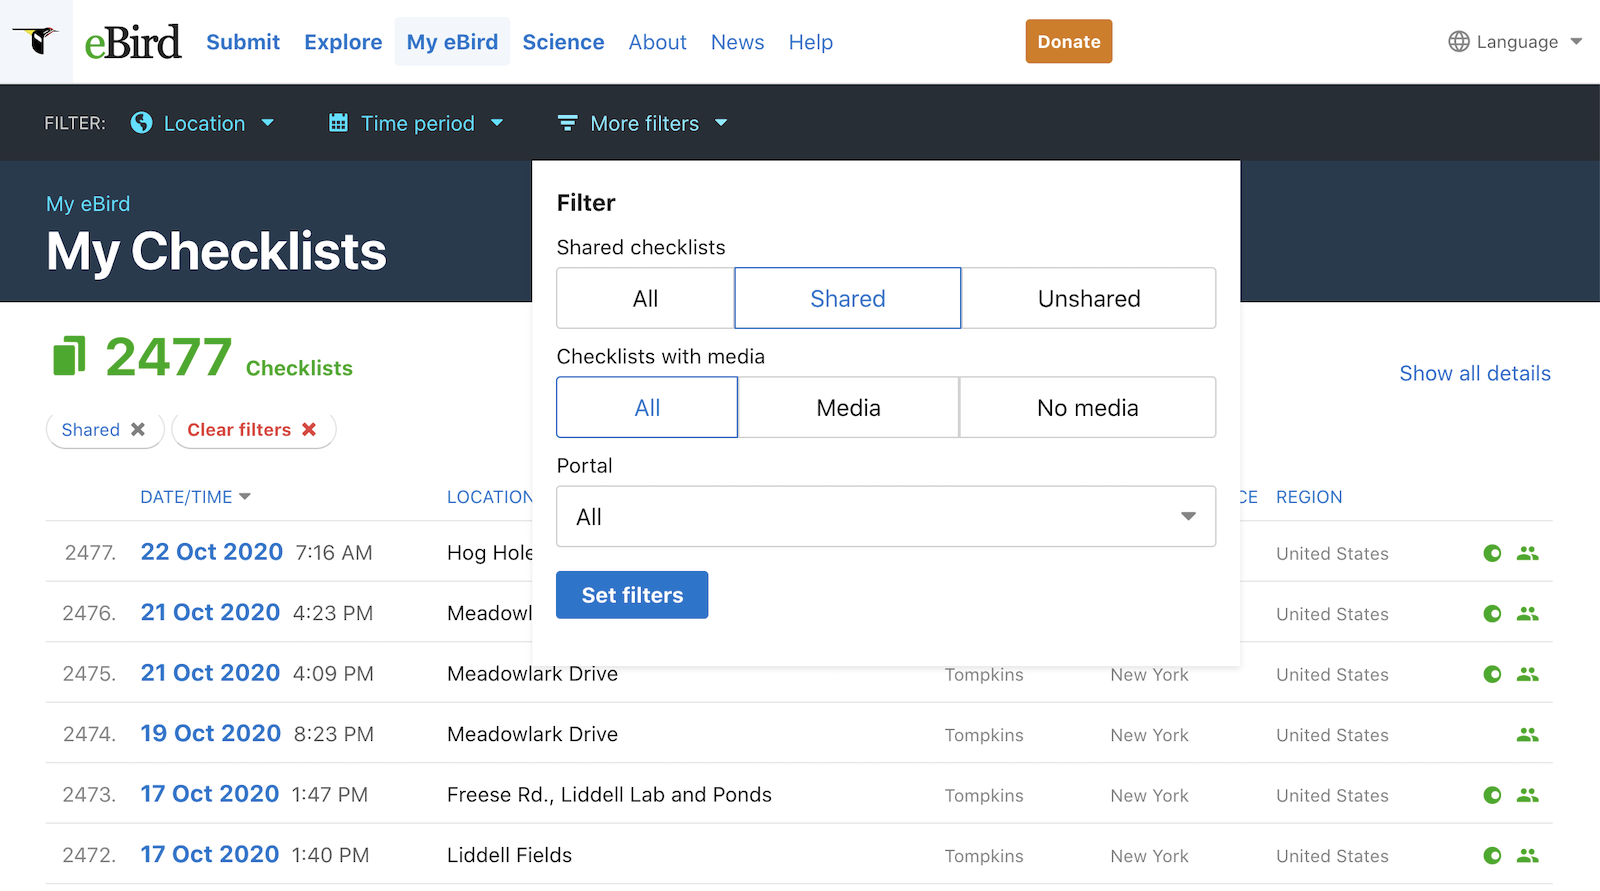Remove the Shared filter chip via X
Image resolution: width=1600 pixels, height=891 pixels.
[138, 429]
